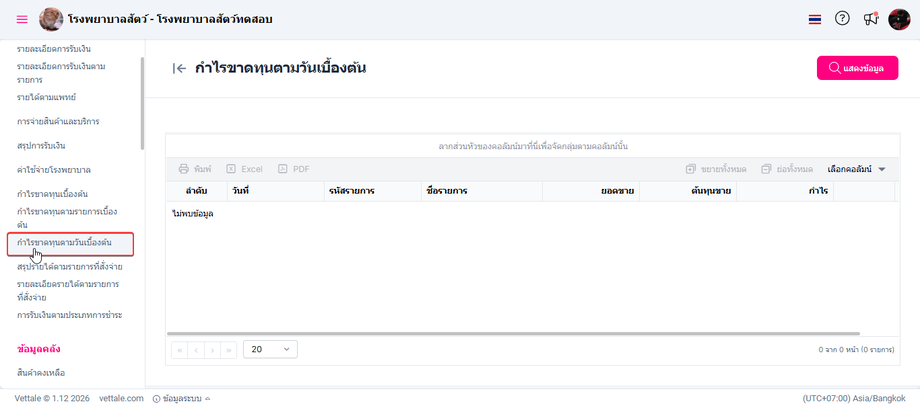Open กำไรขาดทุนตามรายการเบื้องต้น sidebar item
Viewport: 920px width, 408px height.
click(67, 218)
